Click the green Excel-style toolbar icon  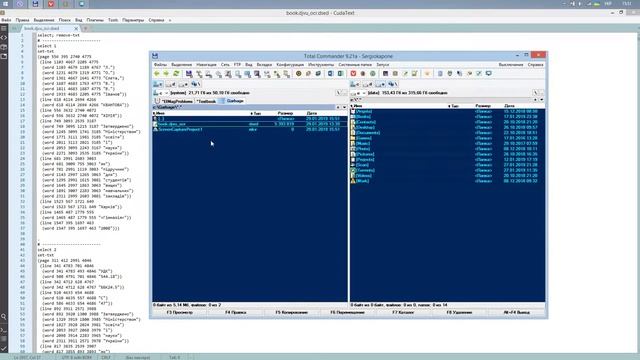[x=340, y=74]
